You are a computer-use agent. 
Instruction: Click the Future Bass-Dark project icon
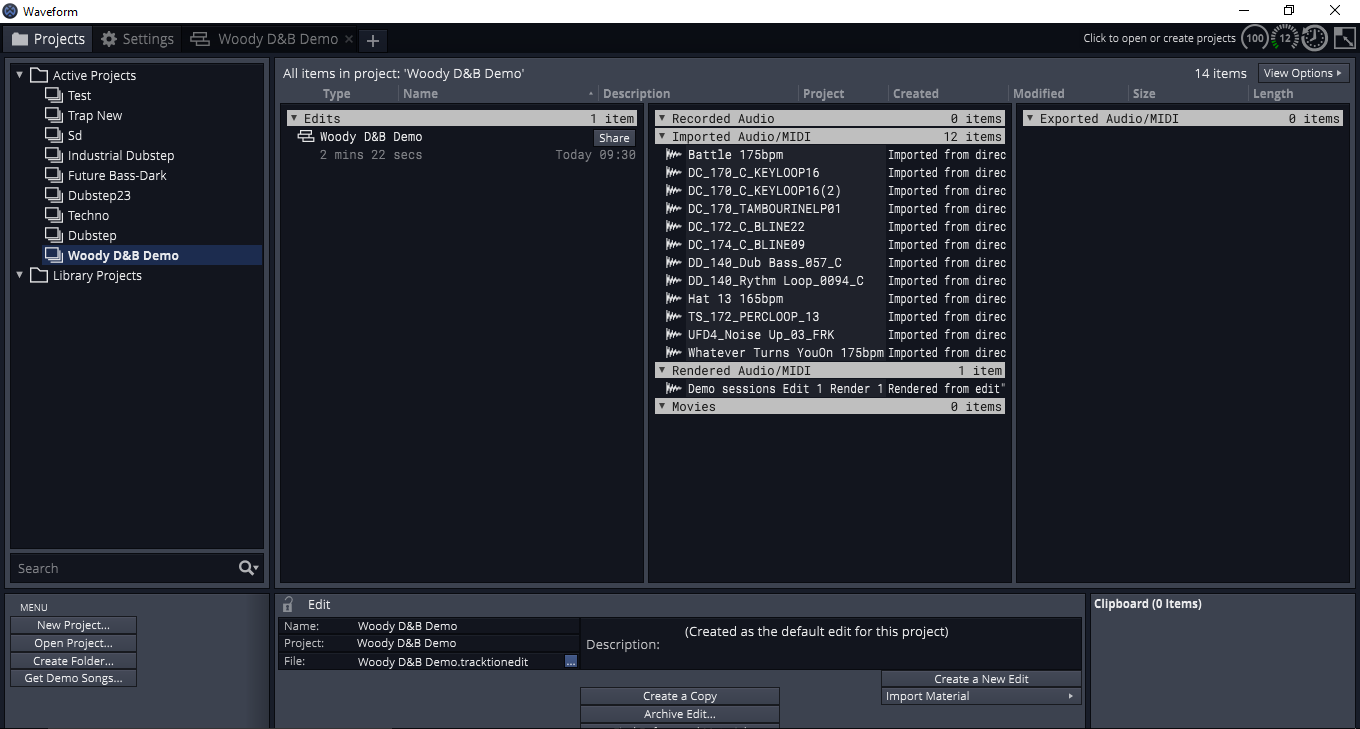54,175
